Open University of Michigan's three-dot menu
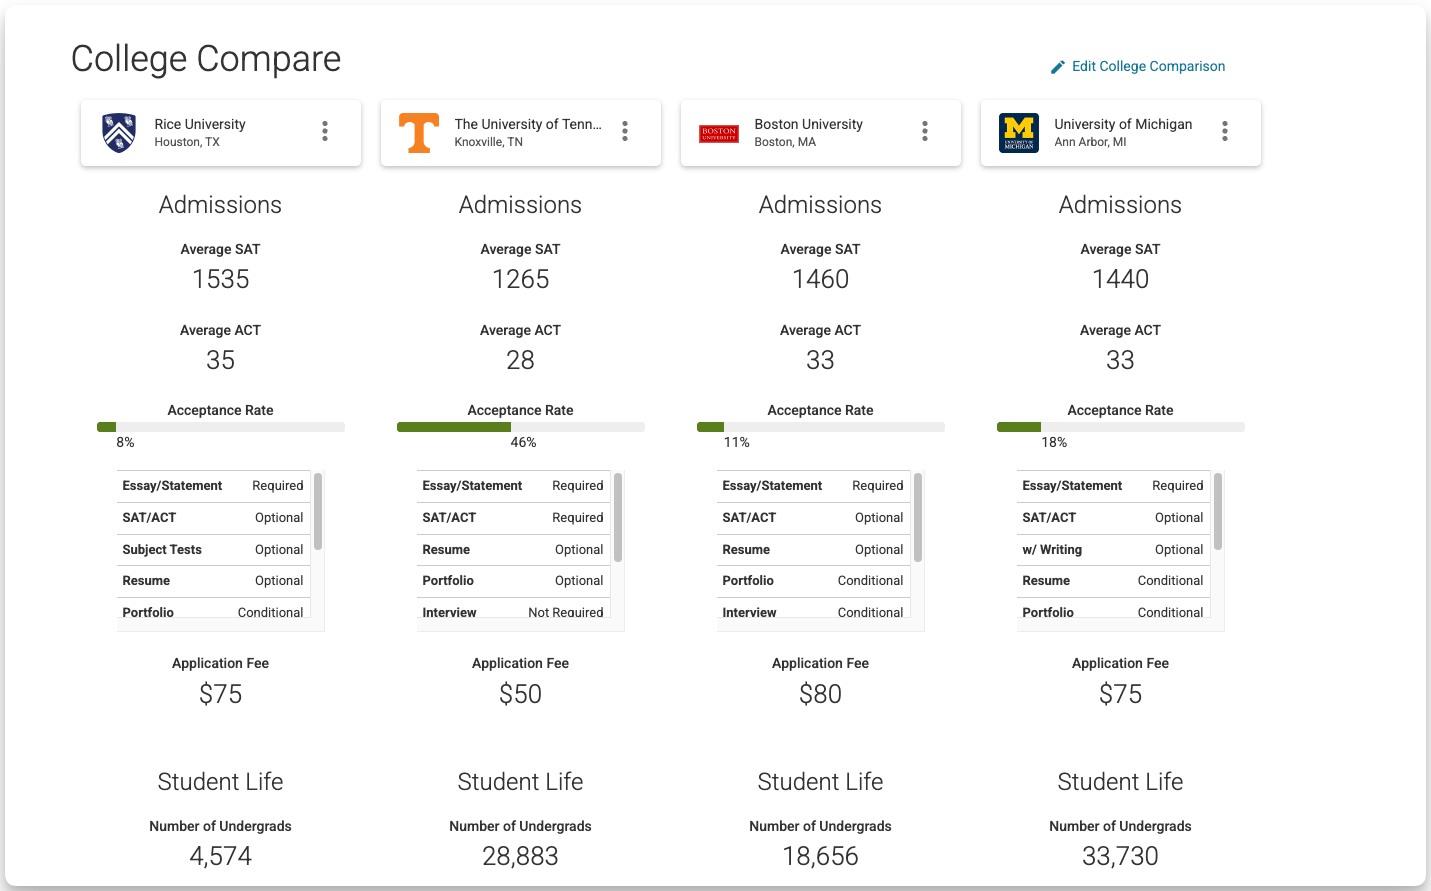The width and height of the screenshot is (1431, 891). click(1225, 131)
